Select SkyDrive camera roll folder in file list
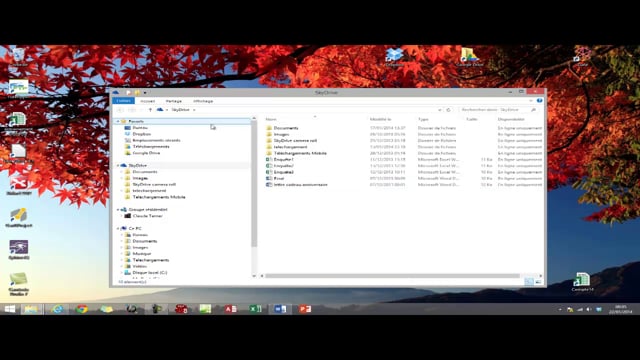640x360 pixels. (x=295, y=140)
